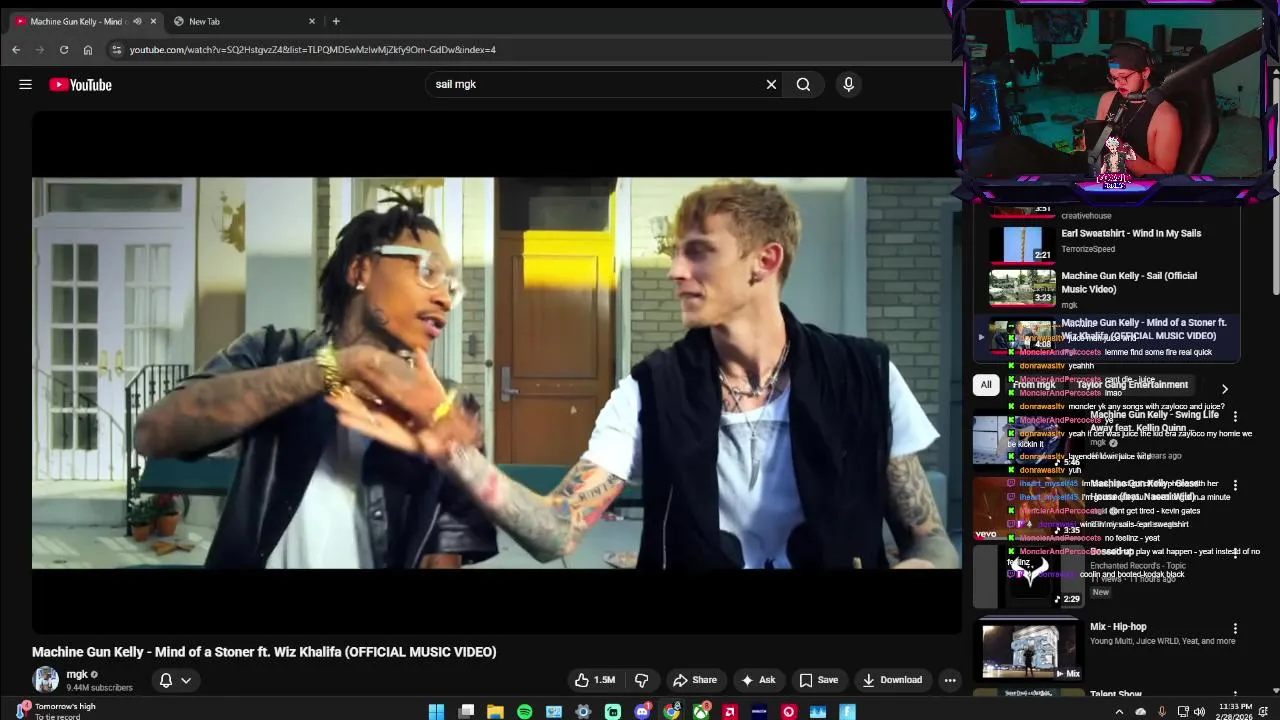Open notification bell dropdown for mgk
The image size is (1280, 720).
pos(175,680)
